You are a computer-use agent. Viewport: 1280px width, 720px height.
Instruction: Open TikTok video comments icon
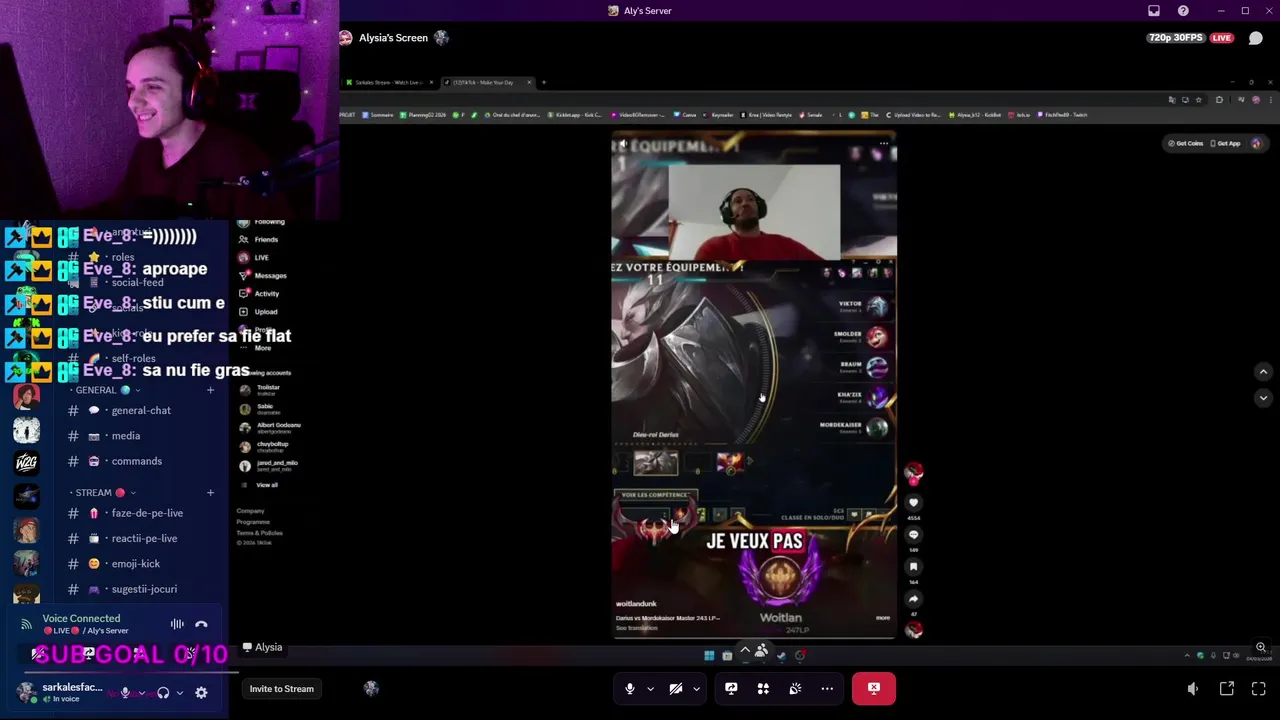coord(913,535)
